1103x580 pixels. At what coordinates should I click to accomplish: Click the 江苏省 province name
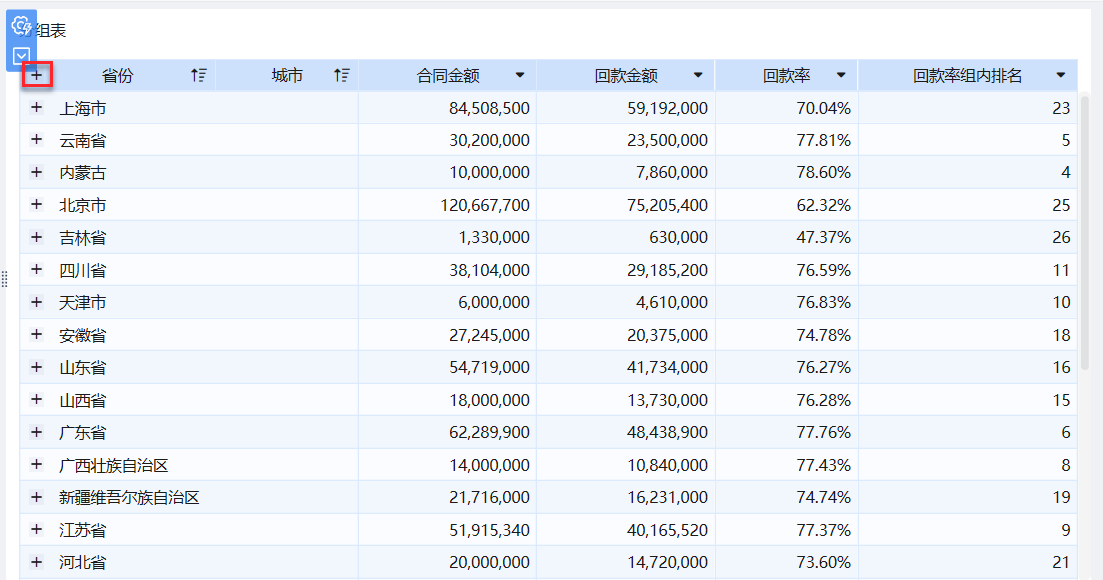click(x=83, y=530)
